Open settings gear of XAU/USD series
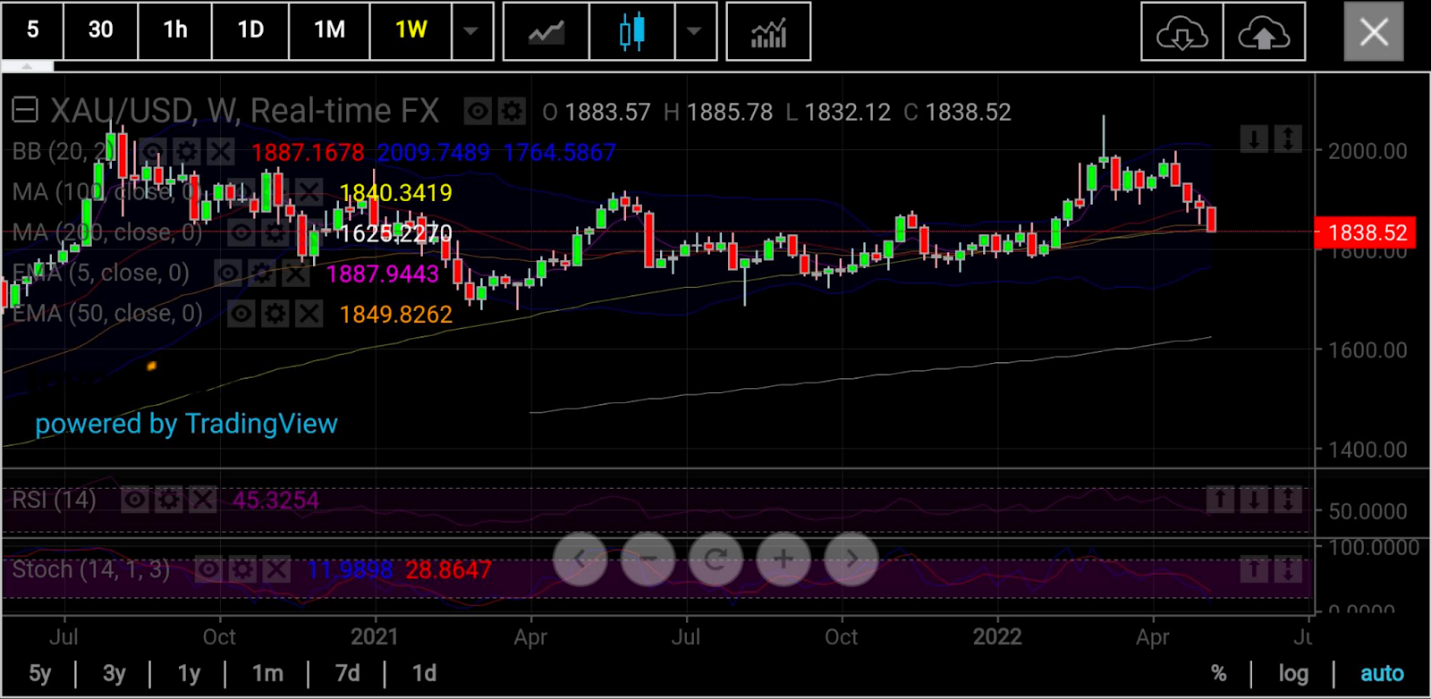This screenshot has width=1431, height=699. click(511, 112)
